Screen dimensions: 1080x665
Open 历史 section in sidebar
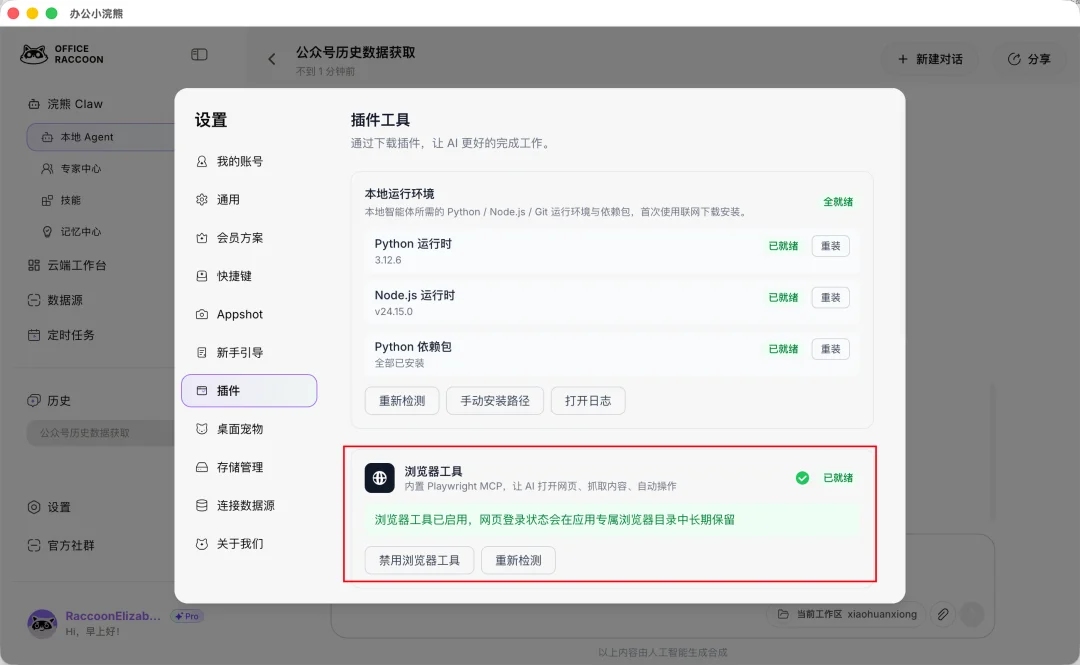(49, 401)
